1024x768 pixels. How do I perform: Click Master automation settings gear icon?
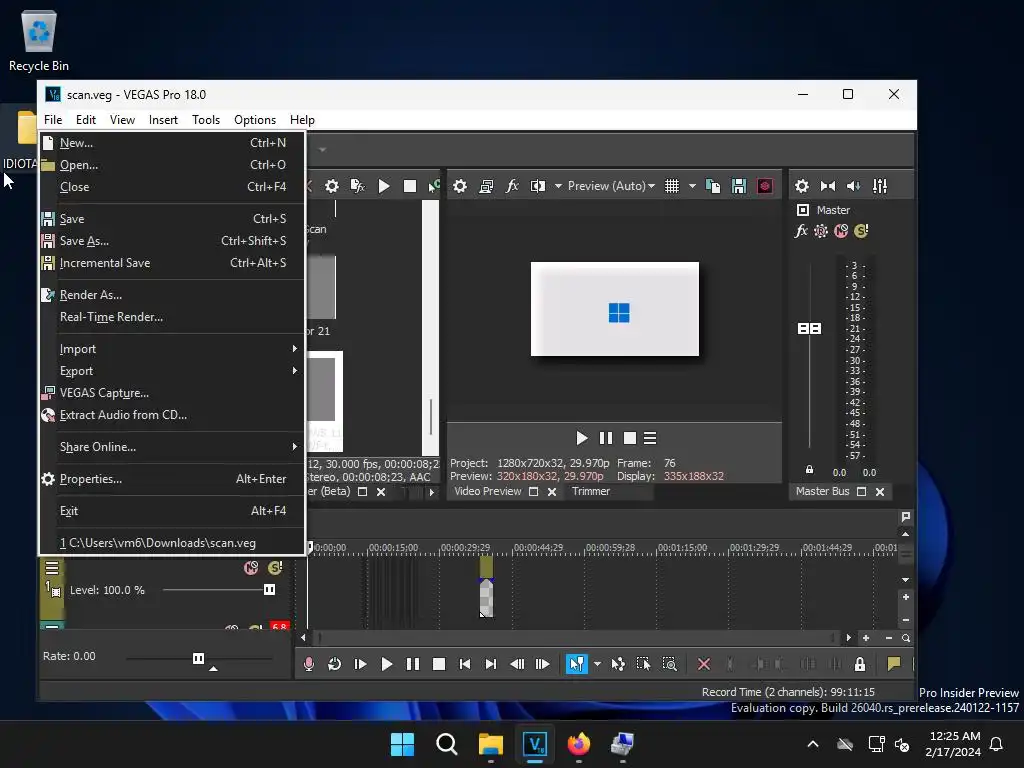pos(821,231)
